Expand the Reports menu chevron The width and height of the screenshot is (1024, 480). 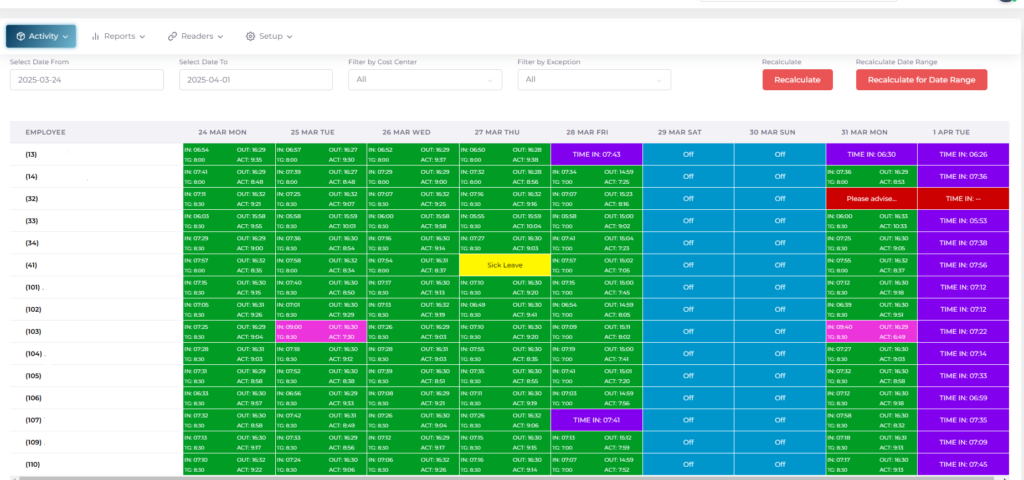(142, 37)
